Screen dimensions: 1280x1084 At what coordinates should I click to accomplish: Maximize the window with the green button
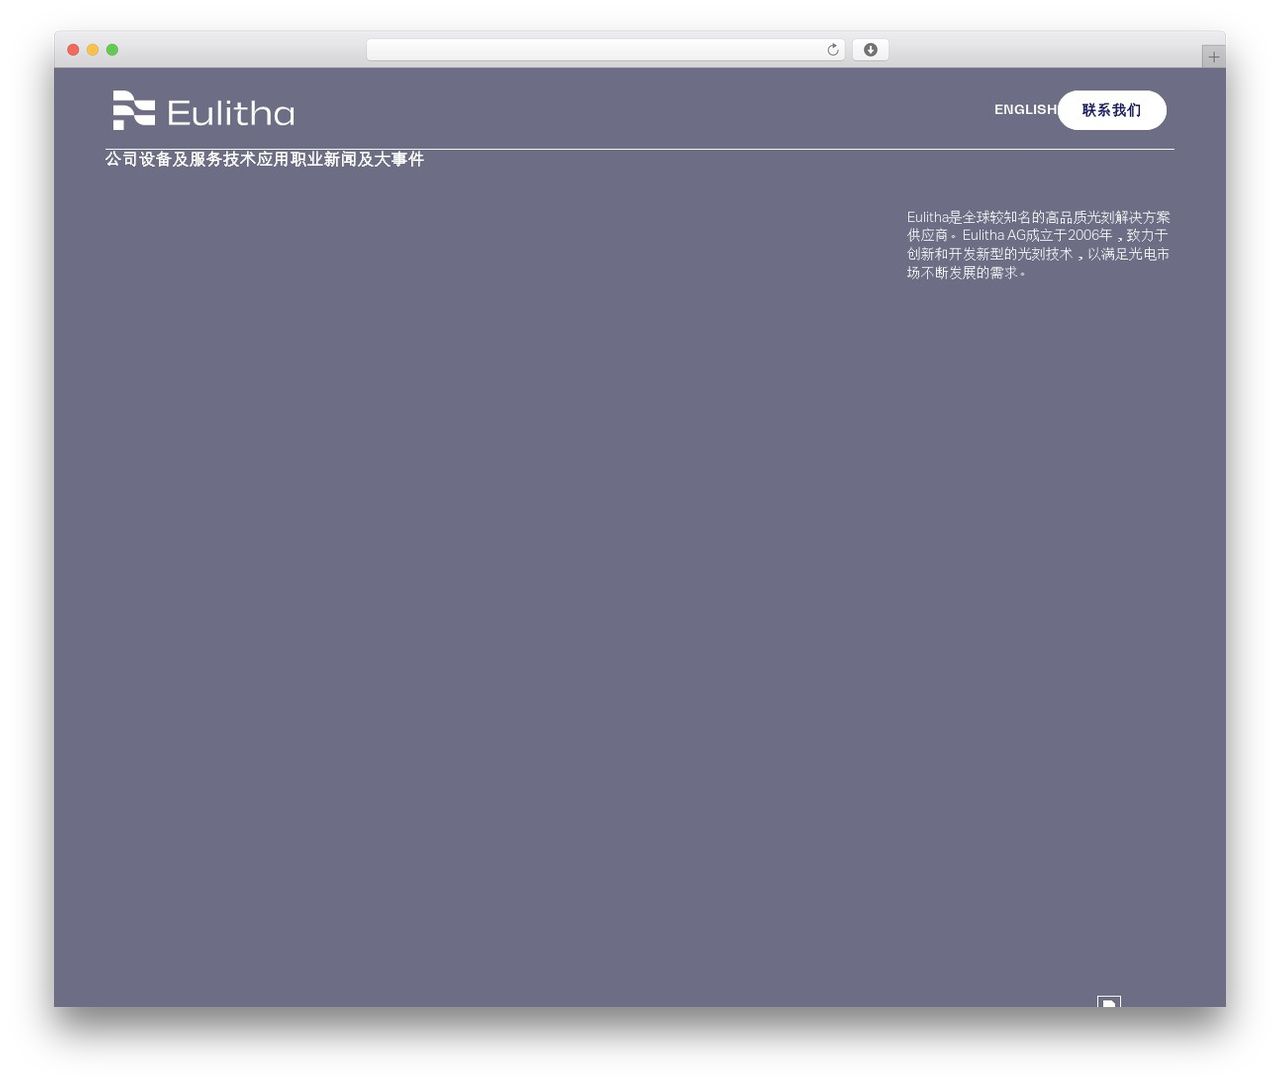(112, 50)
